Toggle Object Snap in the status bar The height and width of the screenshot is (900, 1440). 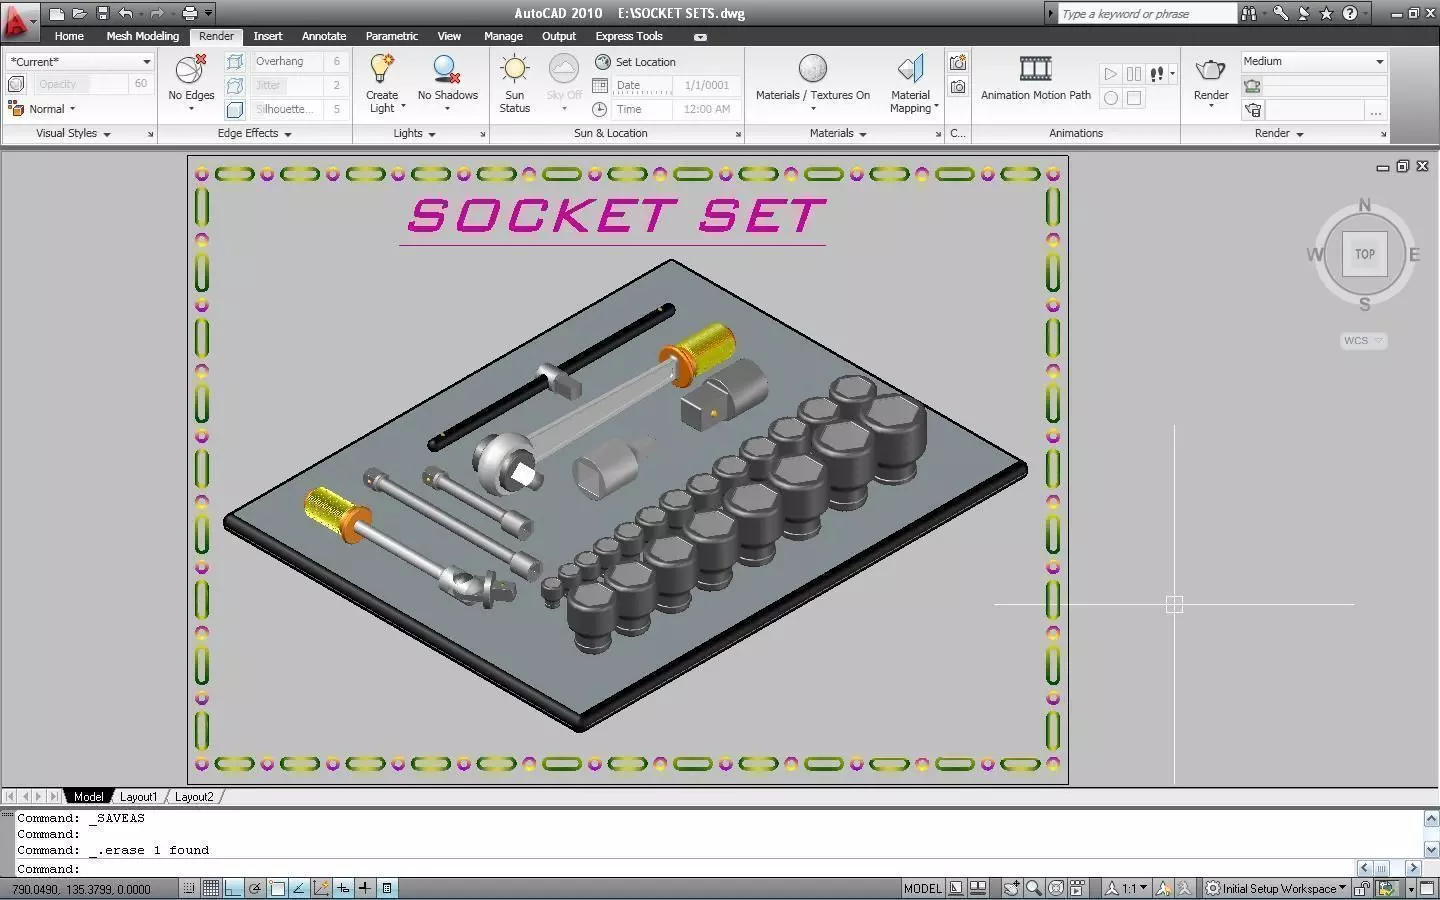[277, 888]
